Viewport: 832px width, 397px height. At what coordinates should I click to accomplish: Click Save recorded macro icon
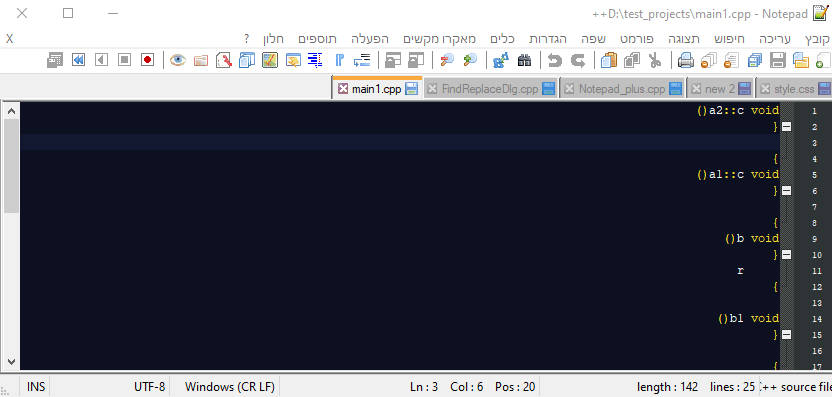tap(55, 60)
